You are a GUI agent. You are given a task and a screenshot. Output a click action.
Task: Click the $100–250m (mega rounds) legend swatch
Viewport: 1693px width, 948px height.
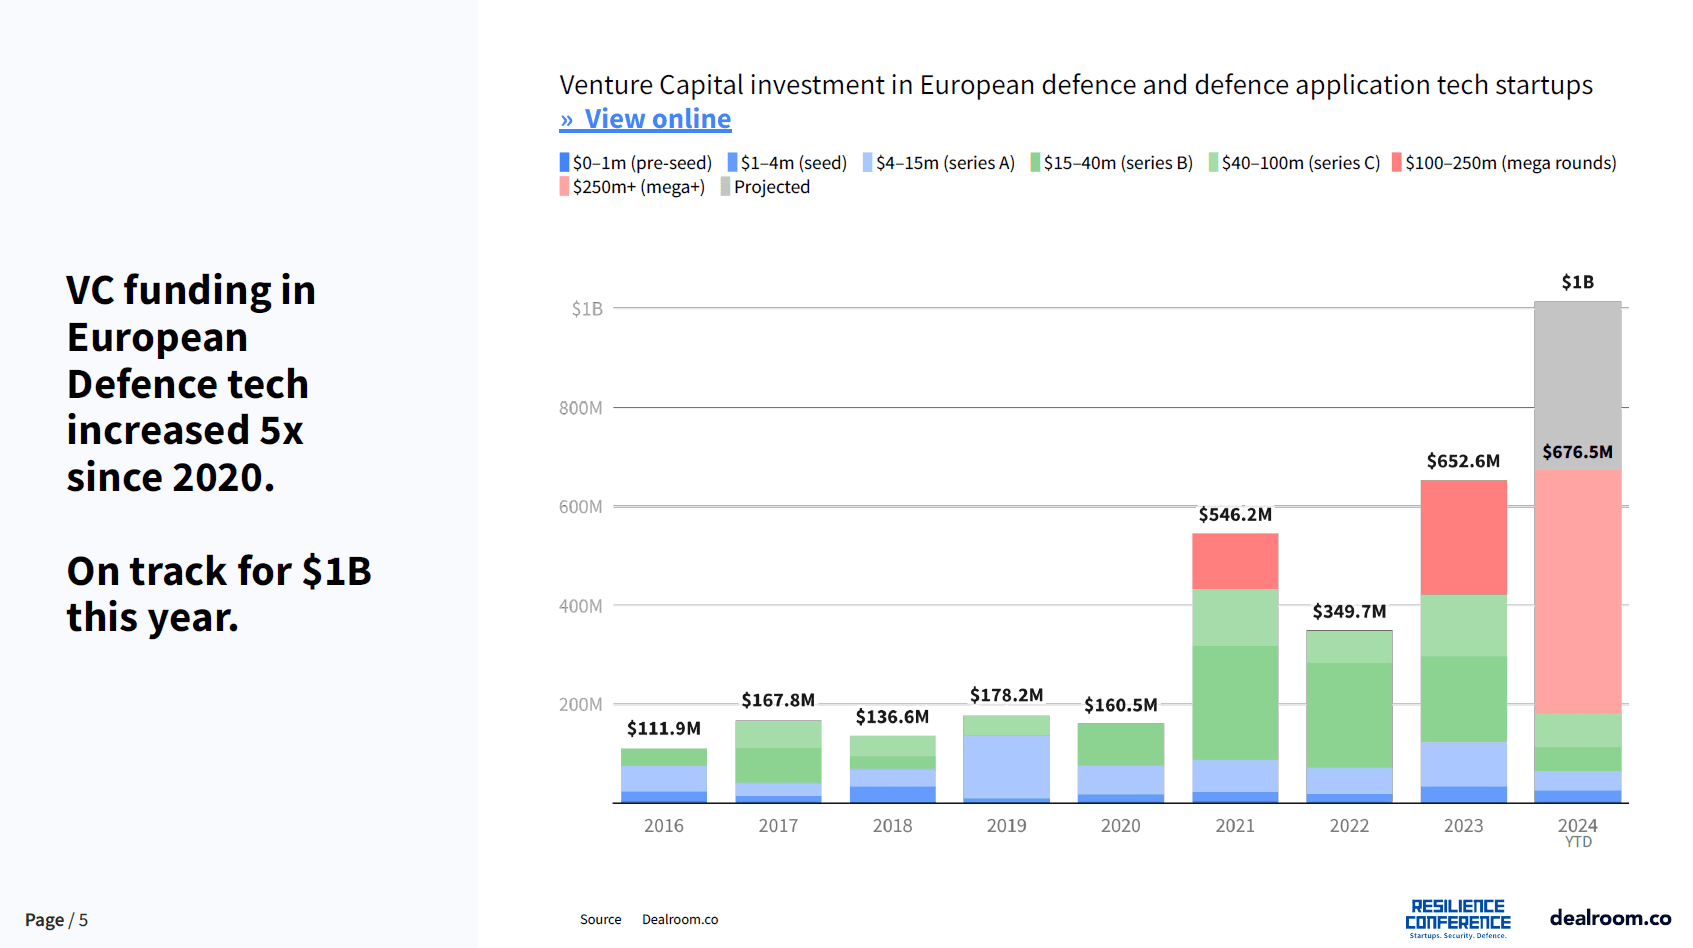pyautogui.click(x=1397, y=163)
